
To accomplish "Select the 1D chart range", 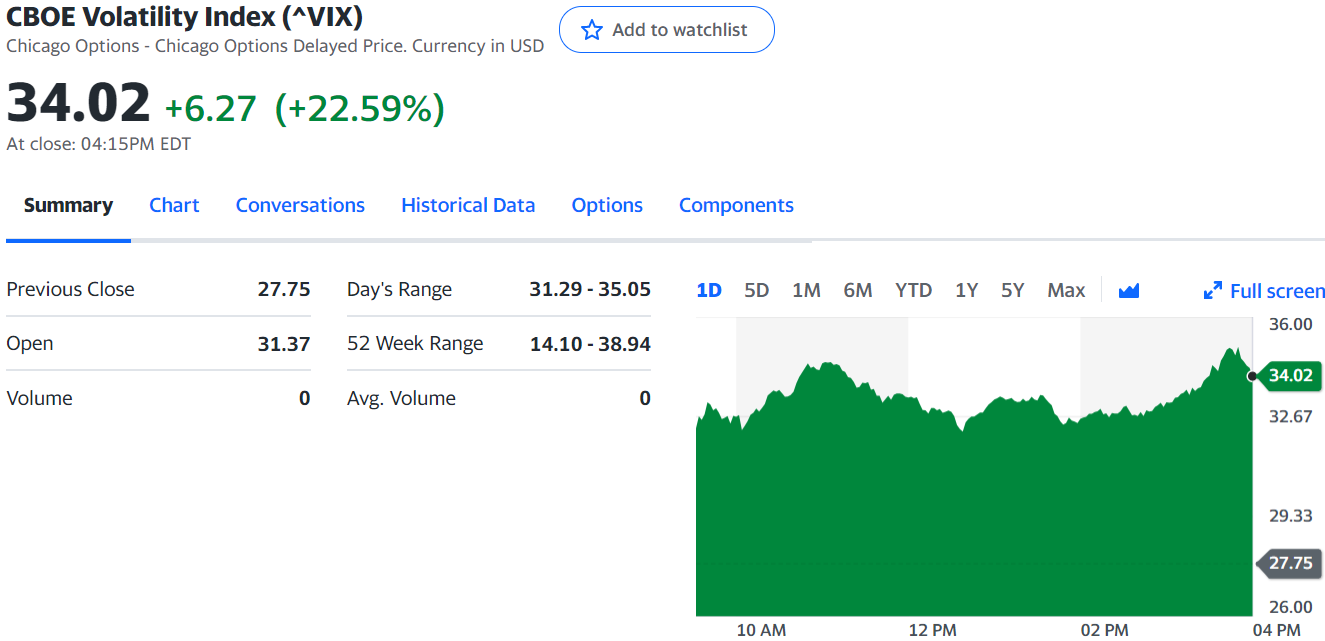I will pyautogui.click(x=709, y=290).
